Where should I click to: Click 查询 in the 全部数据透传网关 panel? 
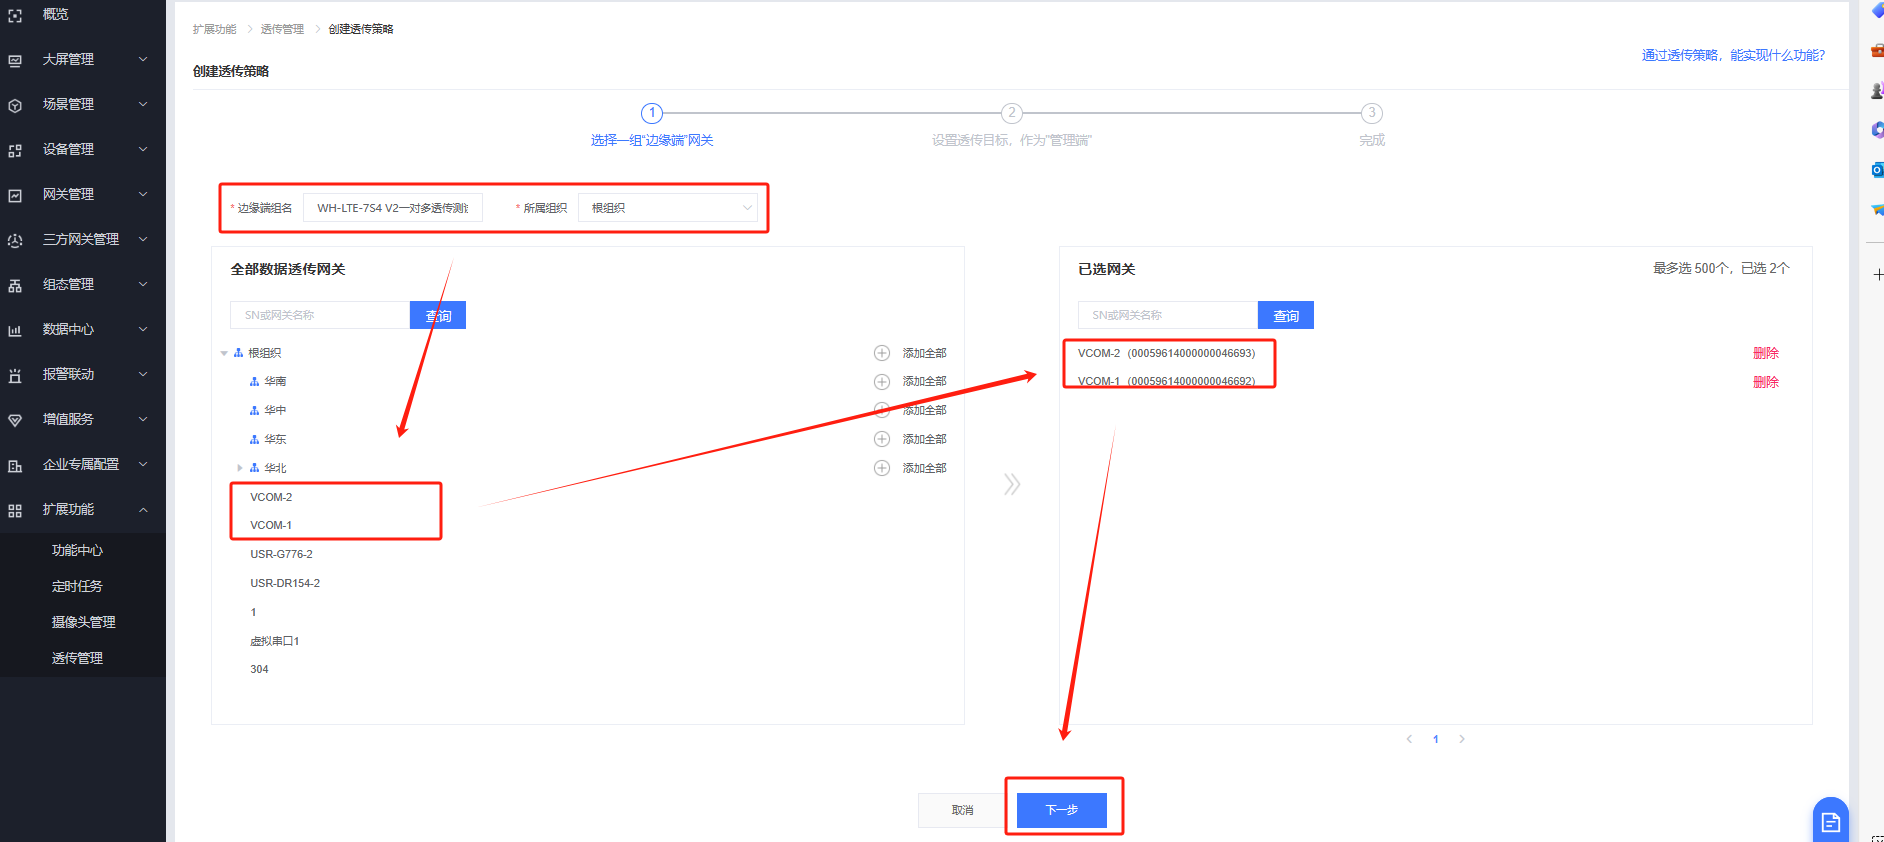[438, 315]
